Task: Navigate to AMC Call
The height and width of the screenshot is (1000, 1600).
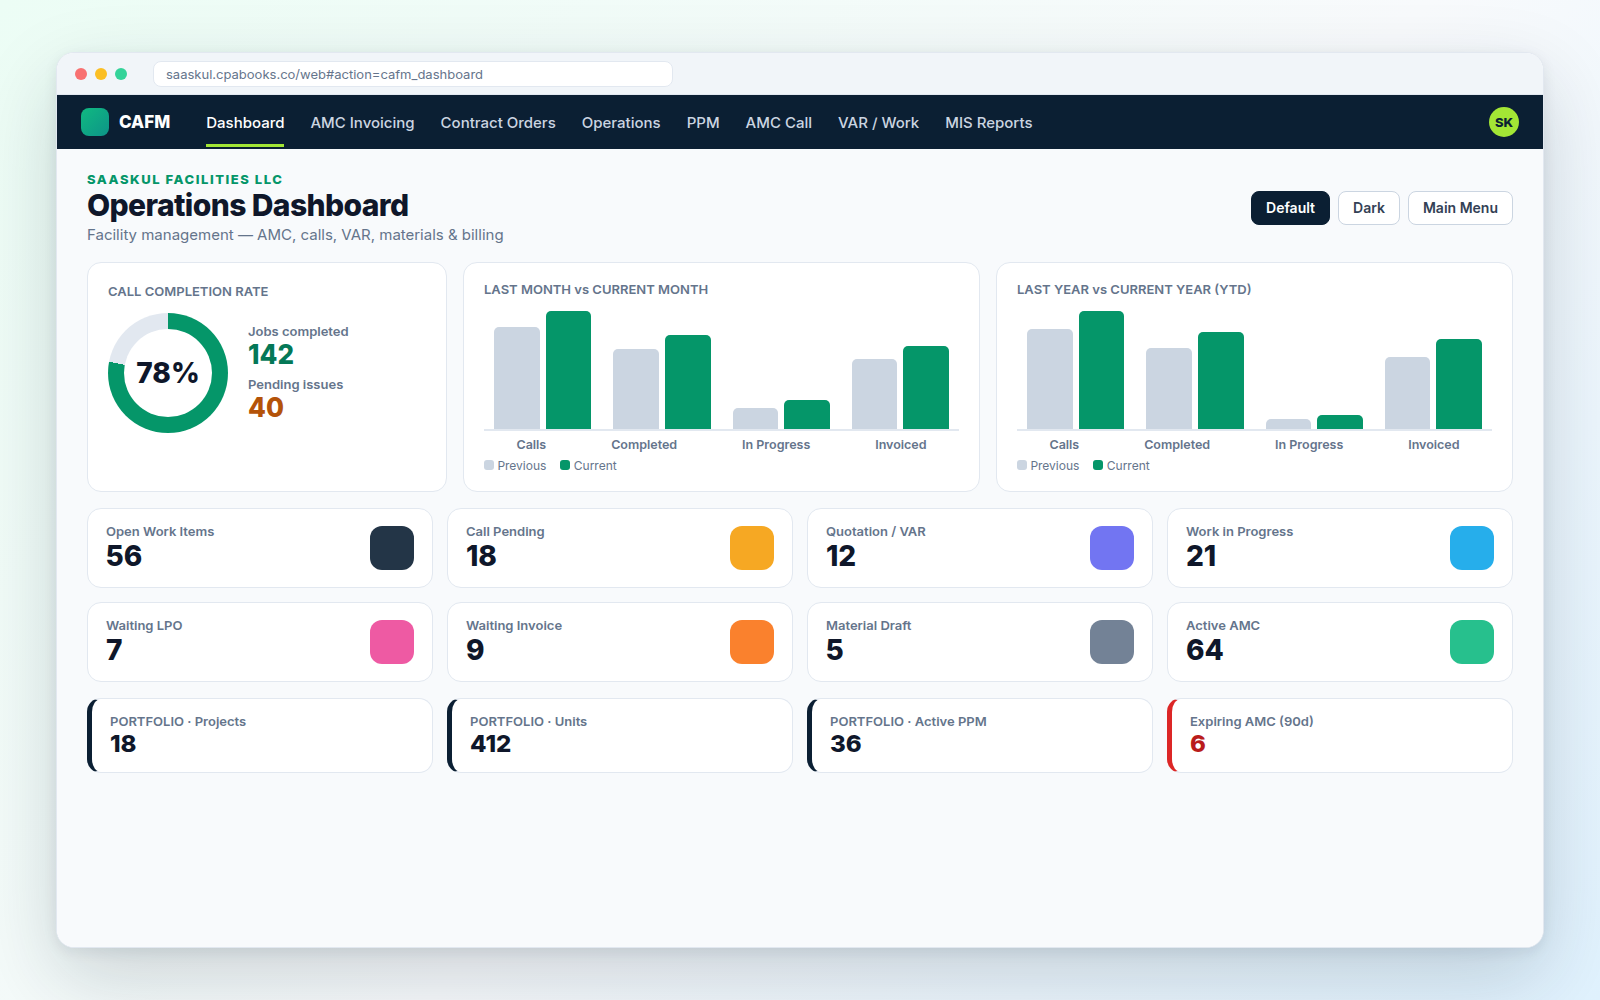Action: point(779,123)
